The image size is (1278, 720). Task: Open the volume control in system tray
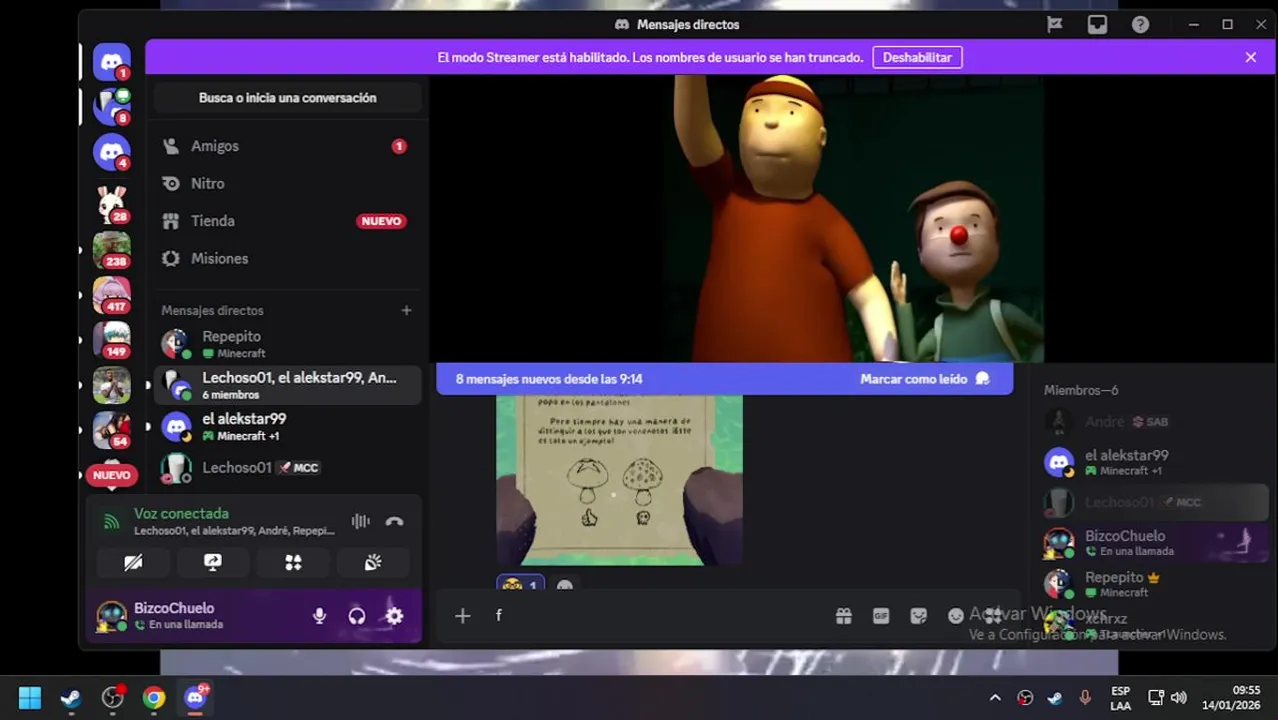pos(1179,698)
